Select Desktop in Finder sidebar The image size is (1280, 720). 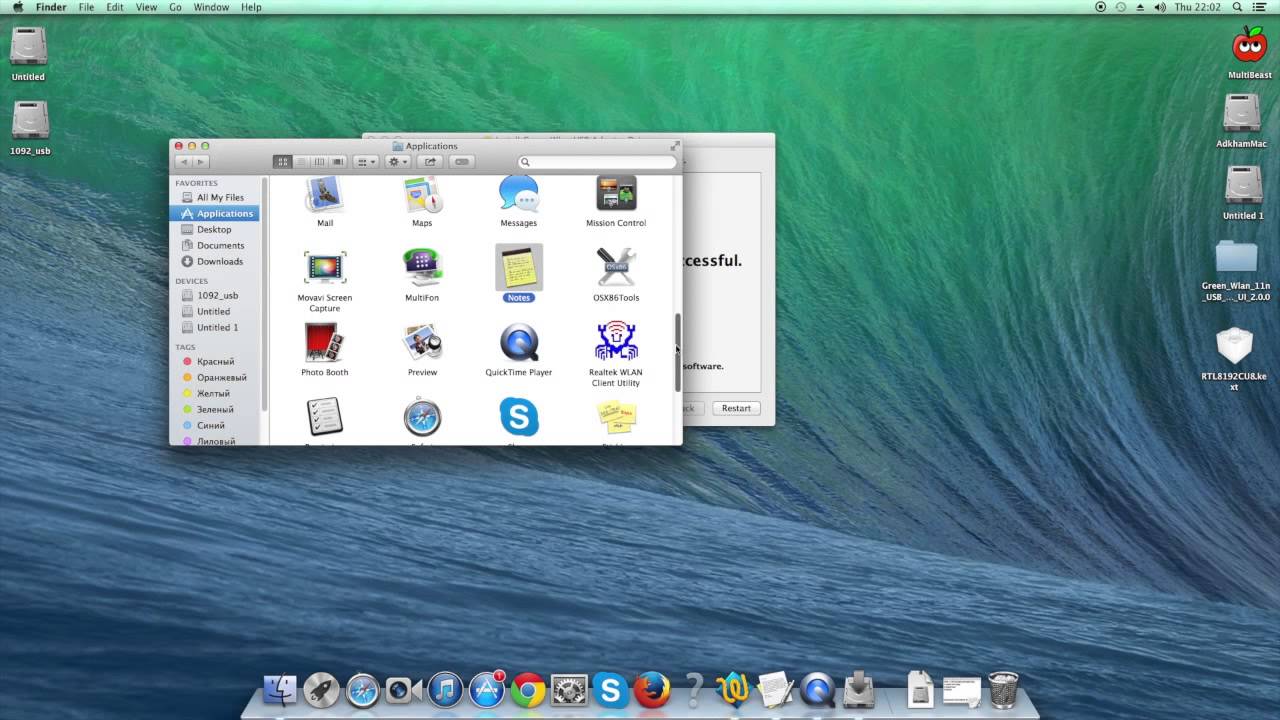(x=216, y=230)
